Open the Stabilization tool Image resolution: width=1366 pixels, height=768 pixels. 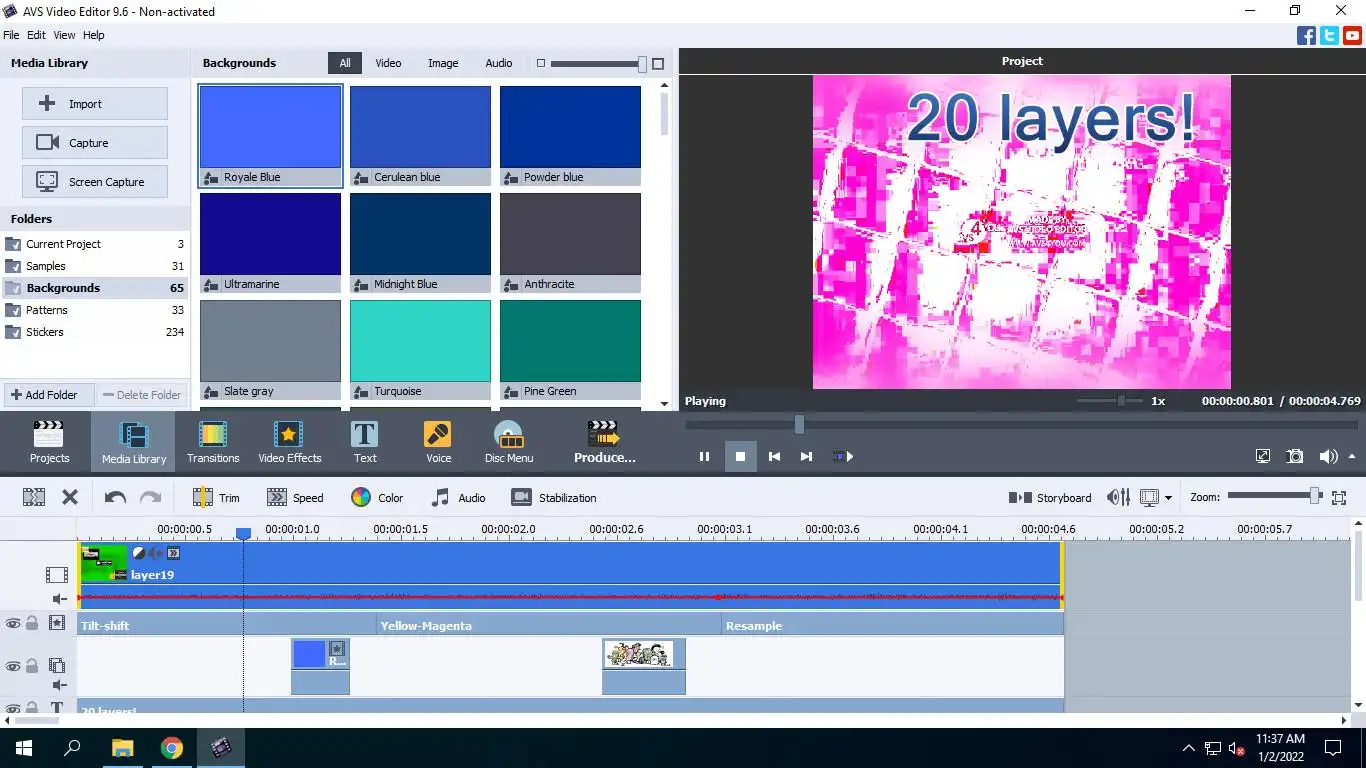(553, 497)
